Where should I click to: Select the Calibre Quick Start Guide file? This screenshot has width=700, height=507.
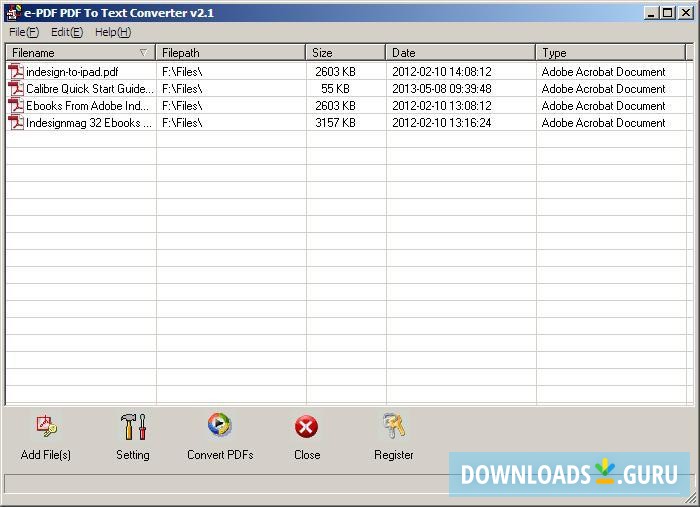point(89,89)
